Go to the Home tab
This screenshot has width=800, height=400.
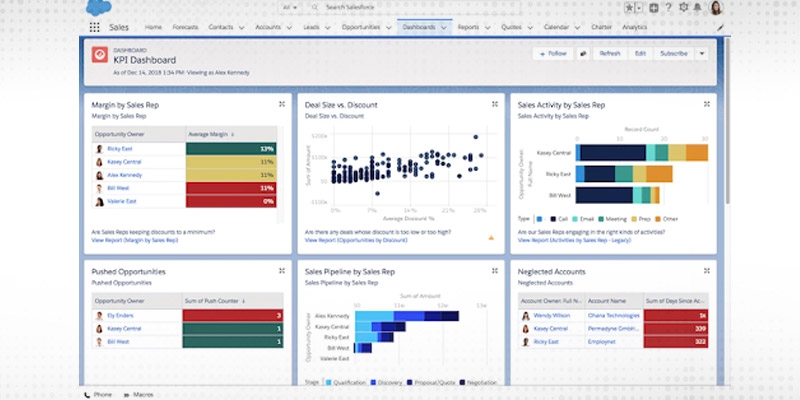(x=153, y=27)
